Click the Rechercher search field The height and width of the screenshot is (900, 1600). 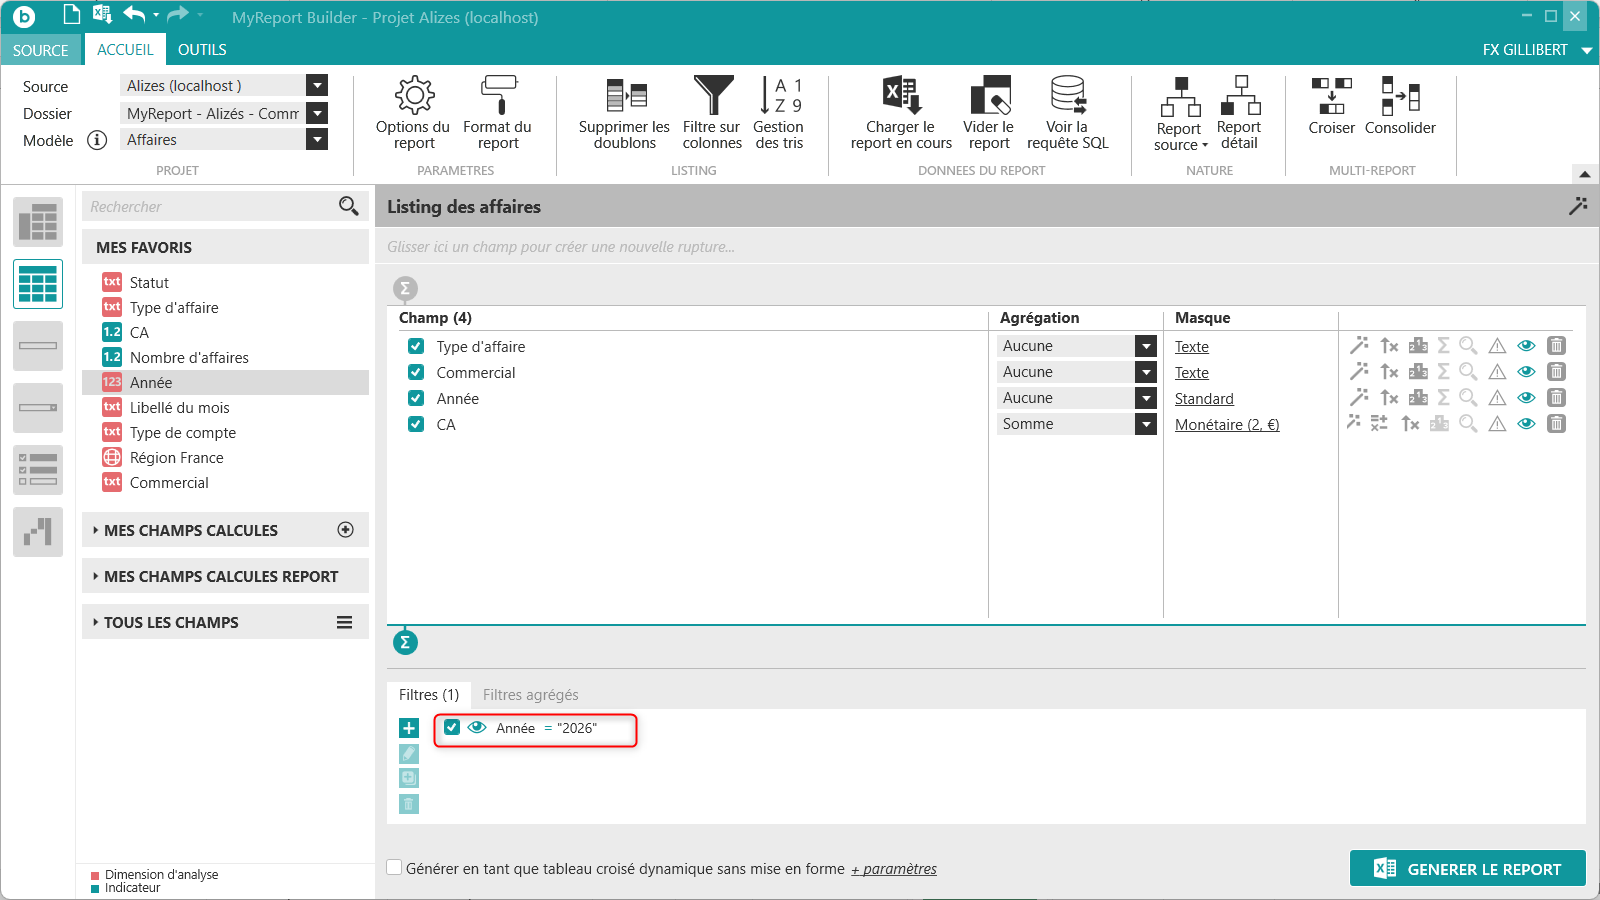tap(212, 206)
